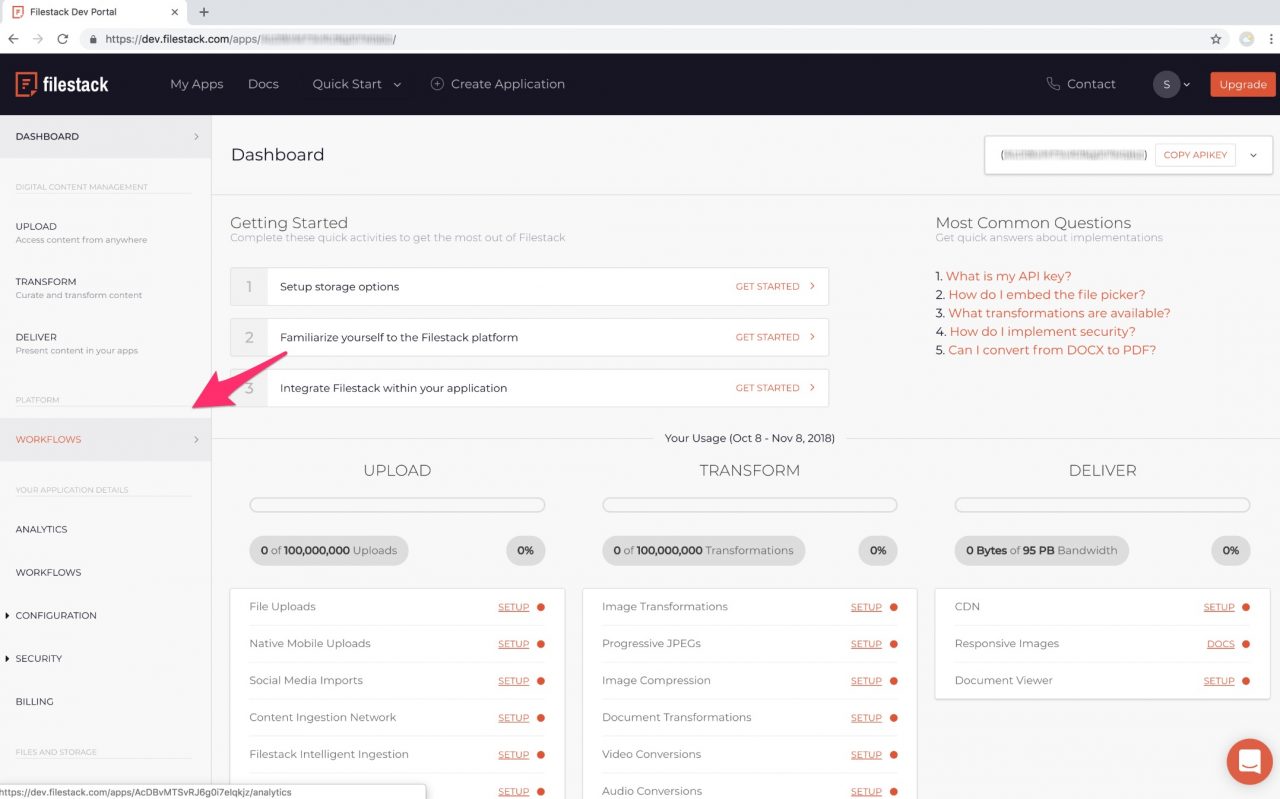Click the UPLOAD usage progress bar
The height and width of the screenshot is (799, 1280).
397,504
